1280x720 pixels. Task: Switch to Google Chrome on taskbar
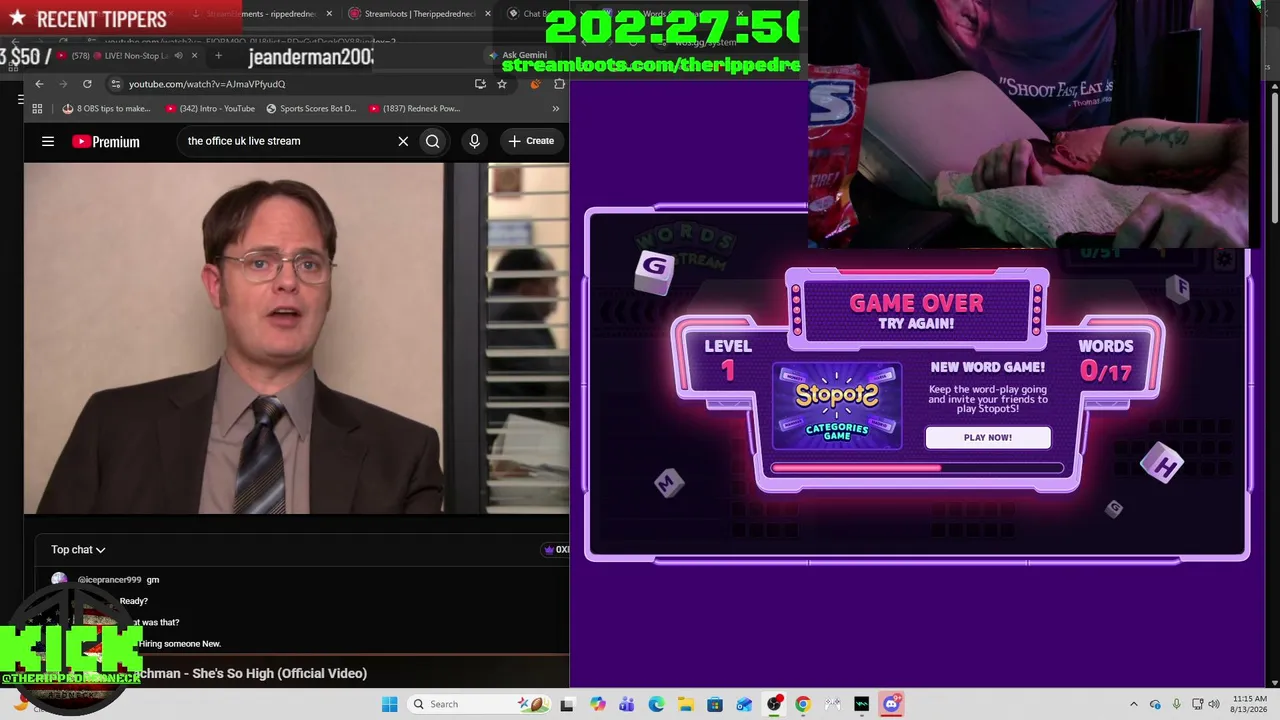tap(803, 704)
